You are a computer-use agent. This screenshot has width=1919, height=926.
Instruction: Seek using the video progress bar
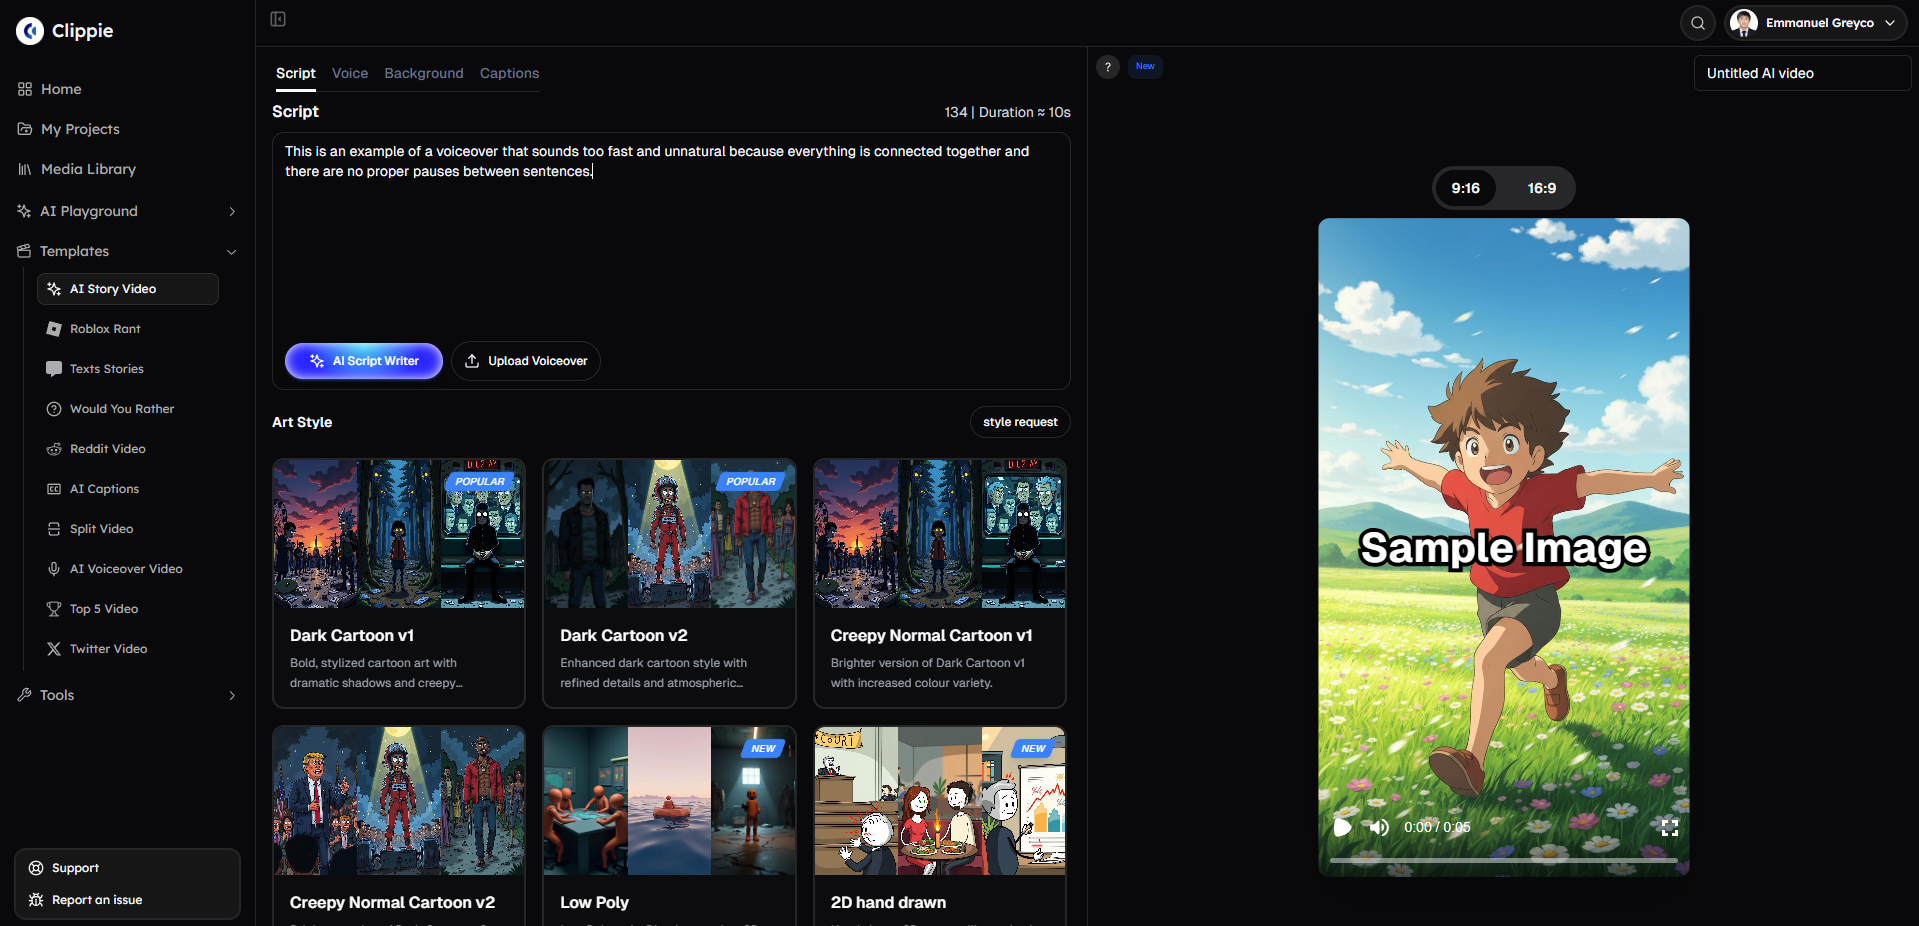click(1504, 860)
